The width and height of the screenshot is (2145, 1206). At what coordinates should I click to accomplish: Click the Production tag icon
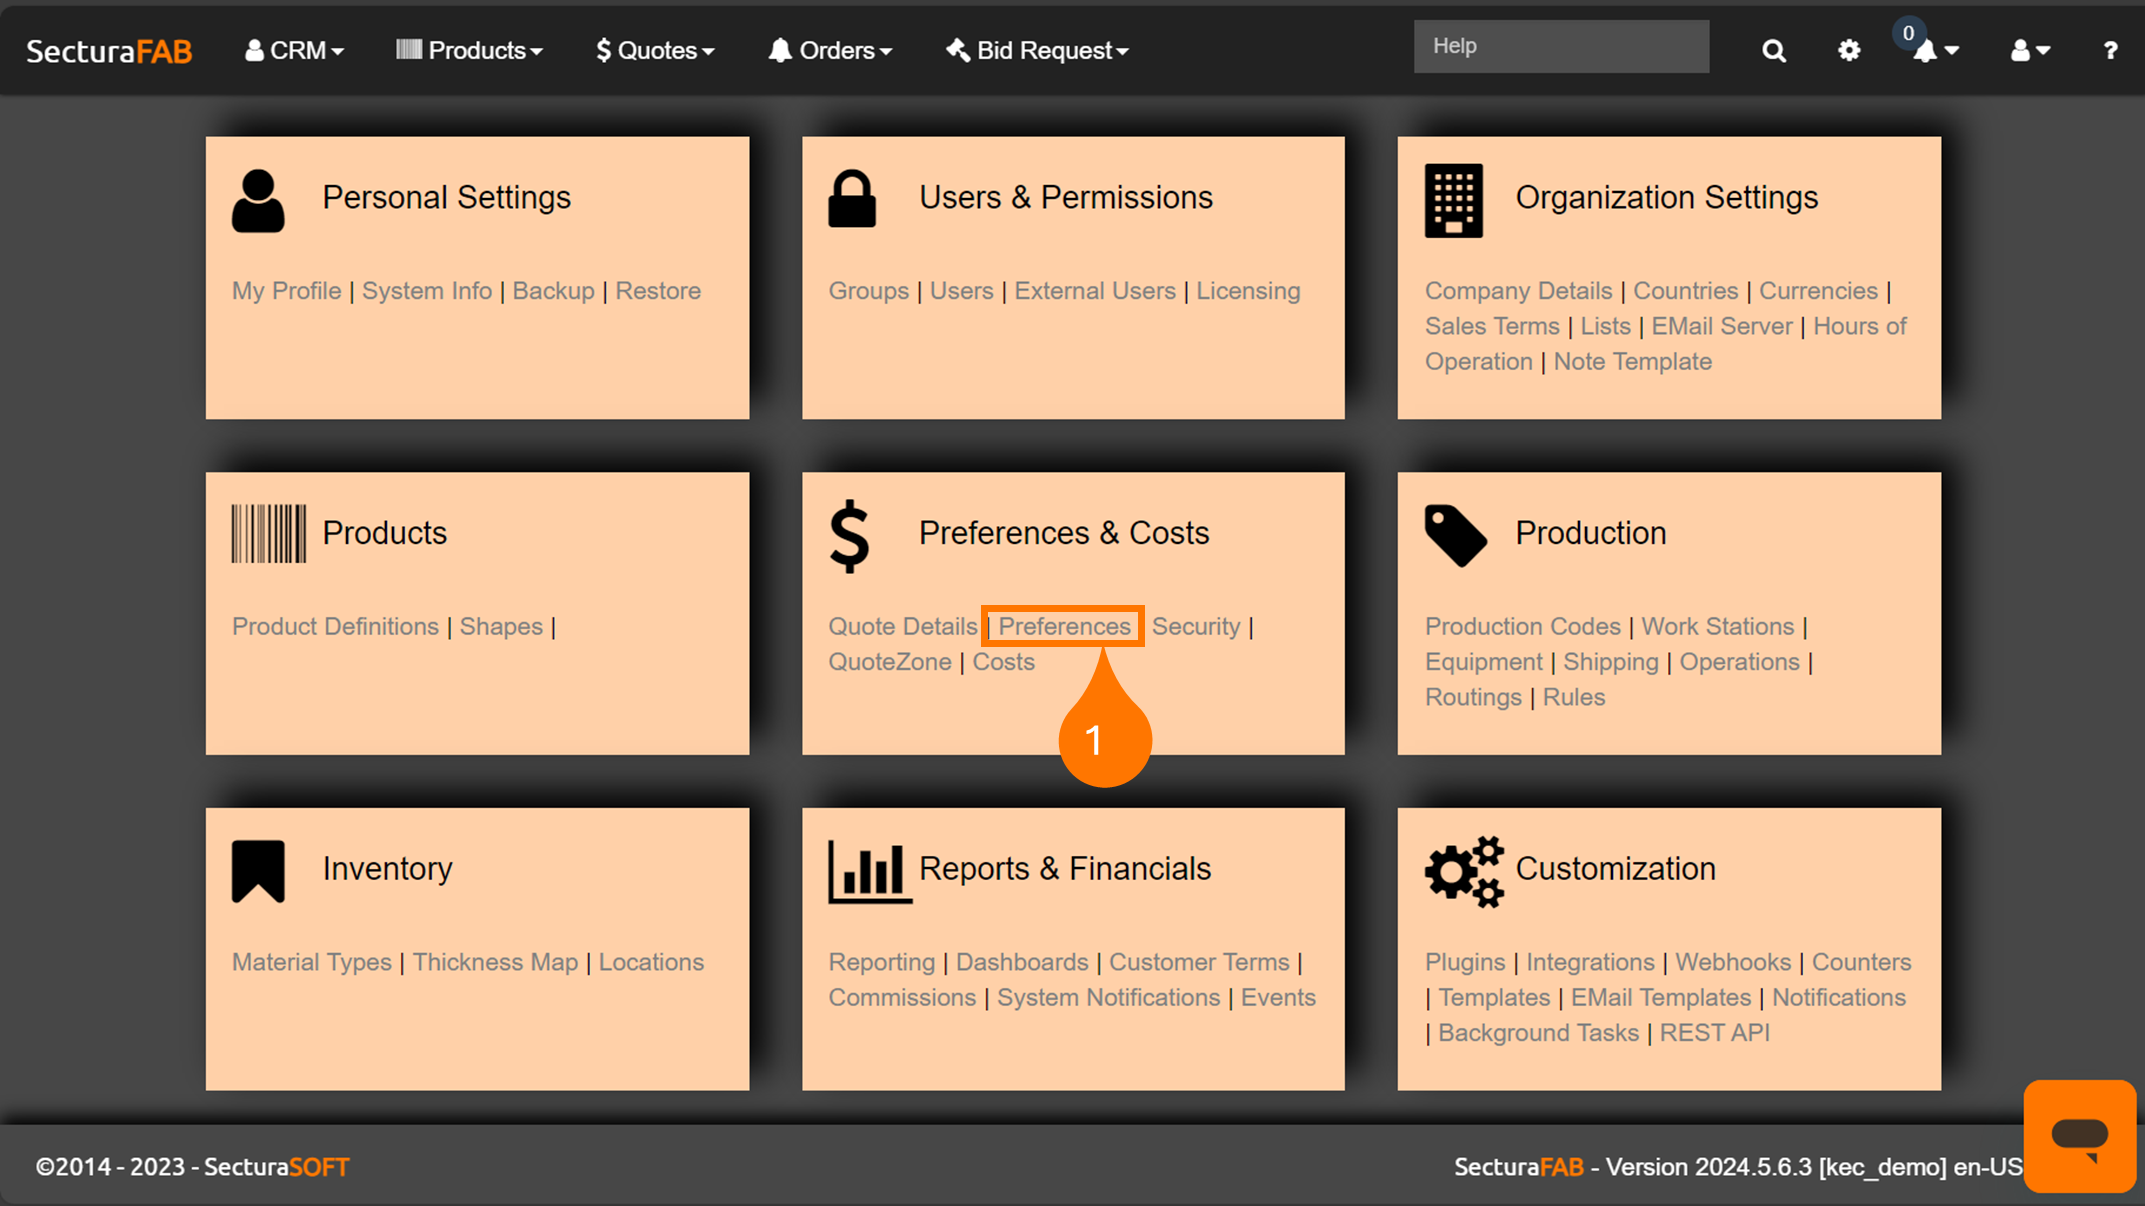[1455, 535]
